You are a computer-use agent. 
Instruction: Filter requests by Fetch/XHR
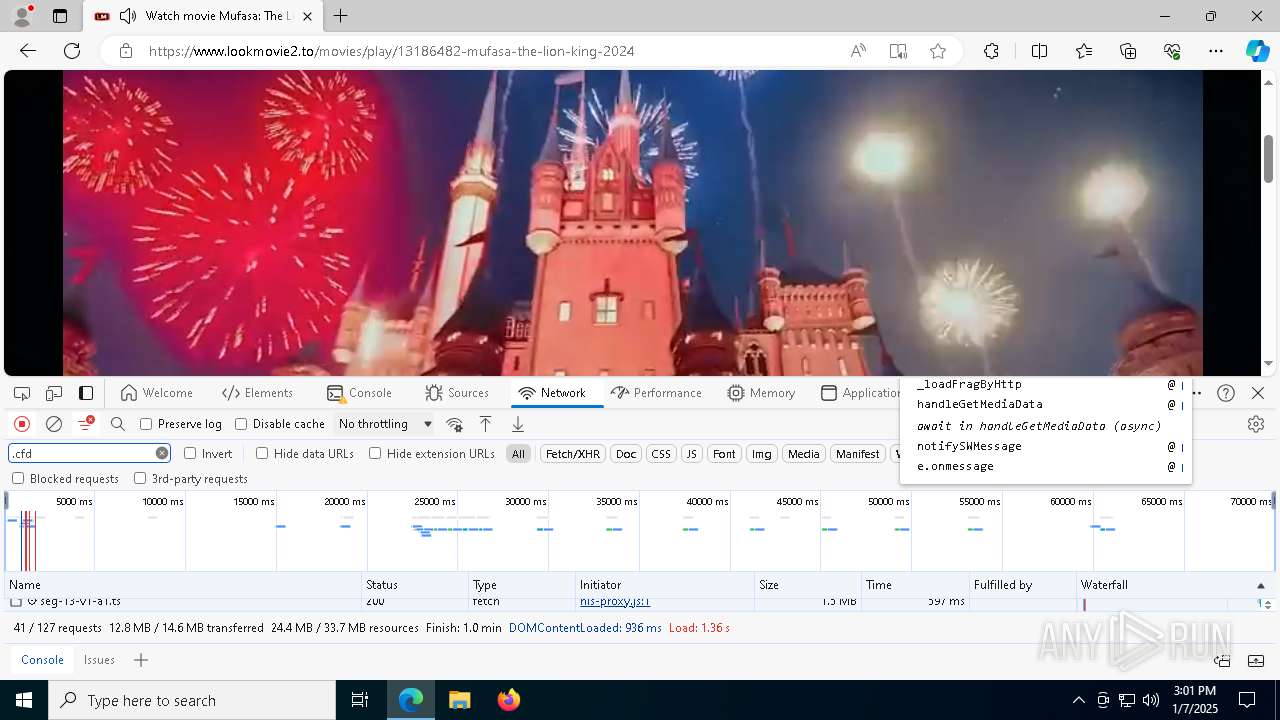point(573,454)
